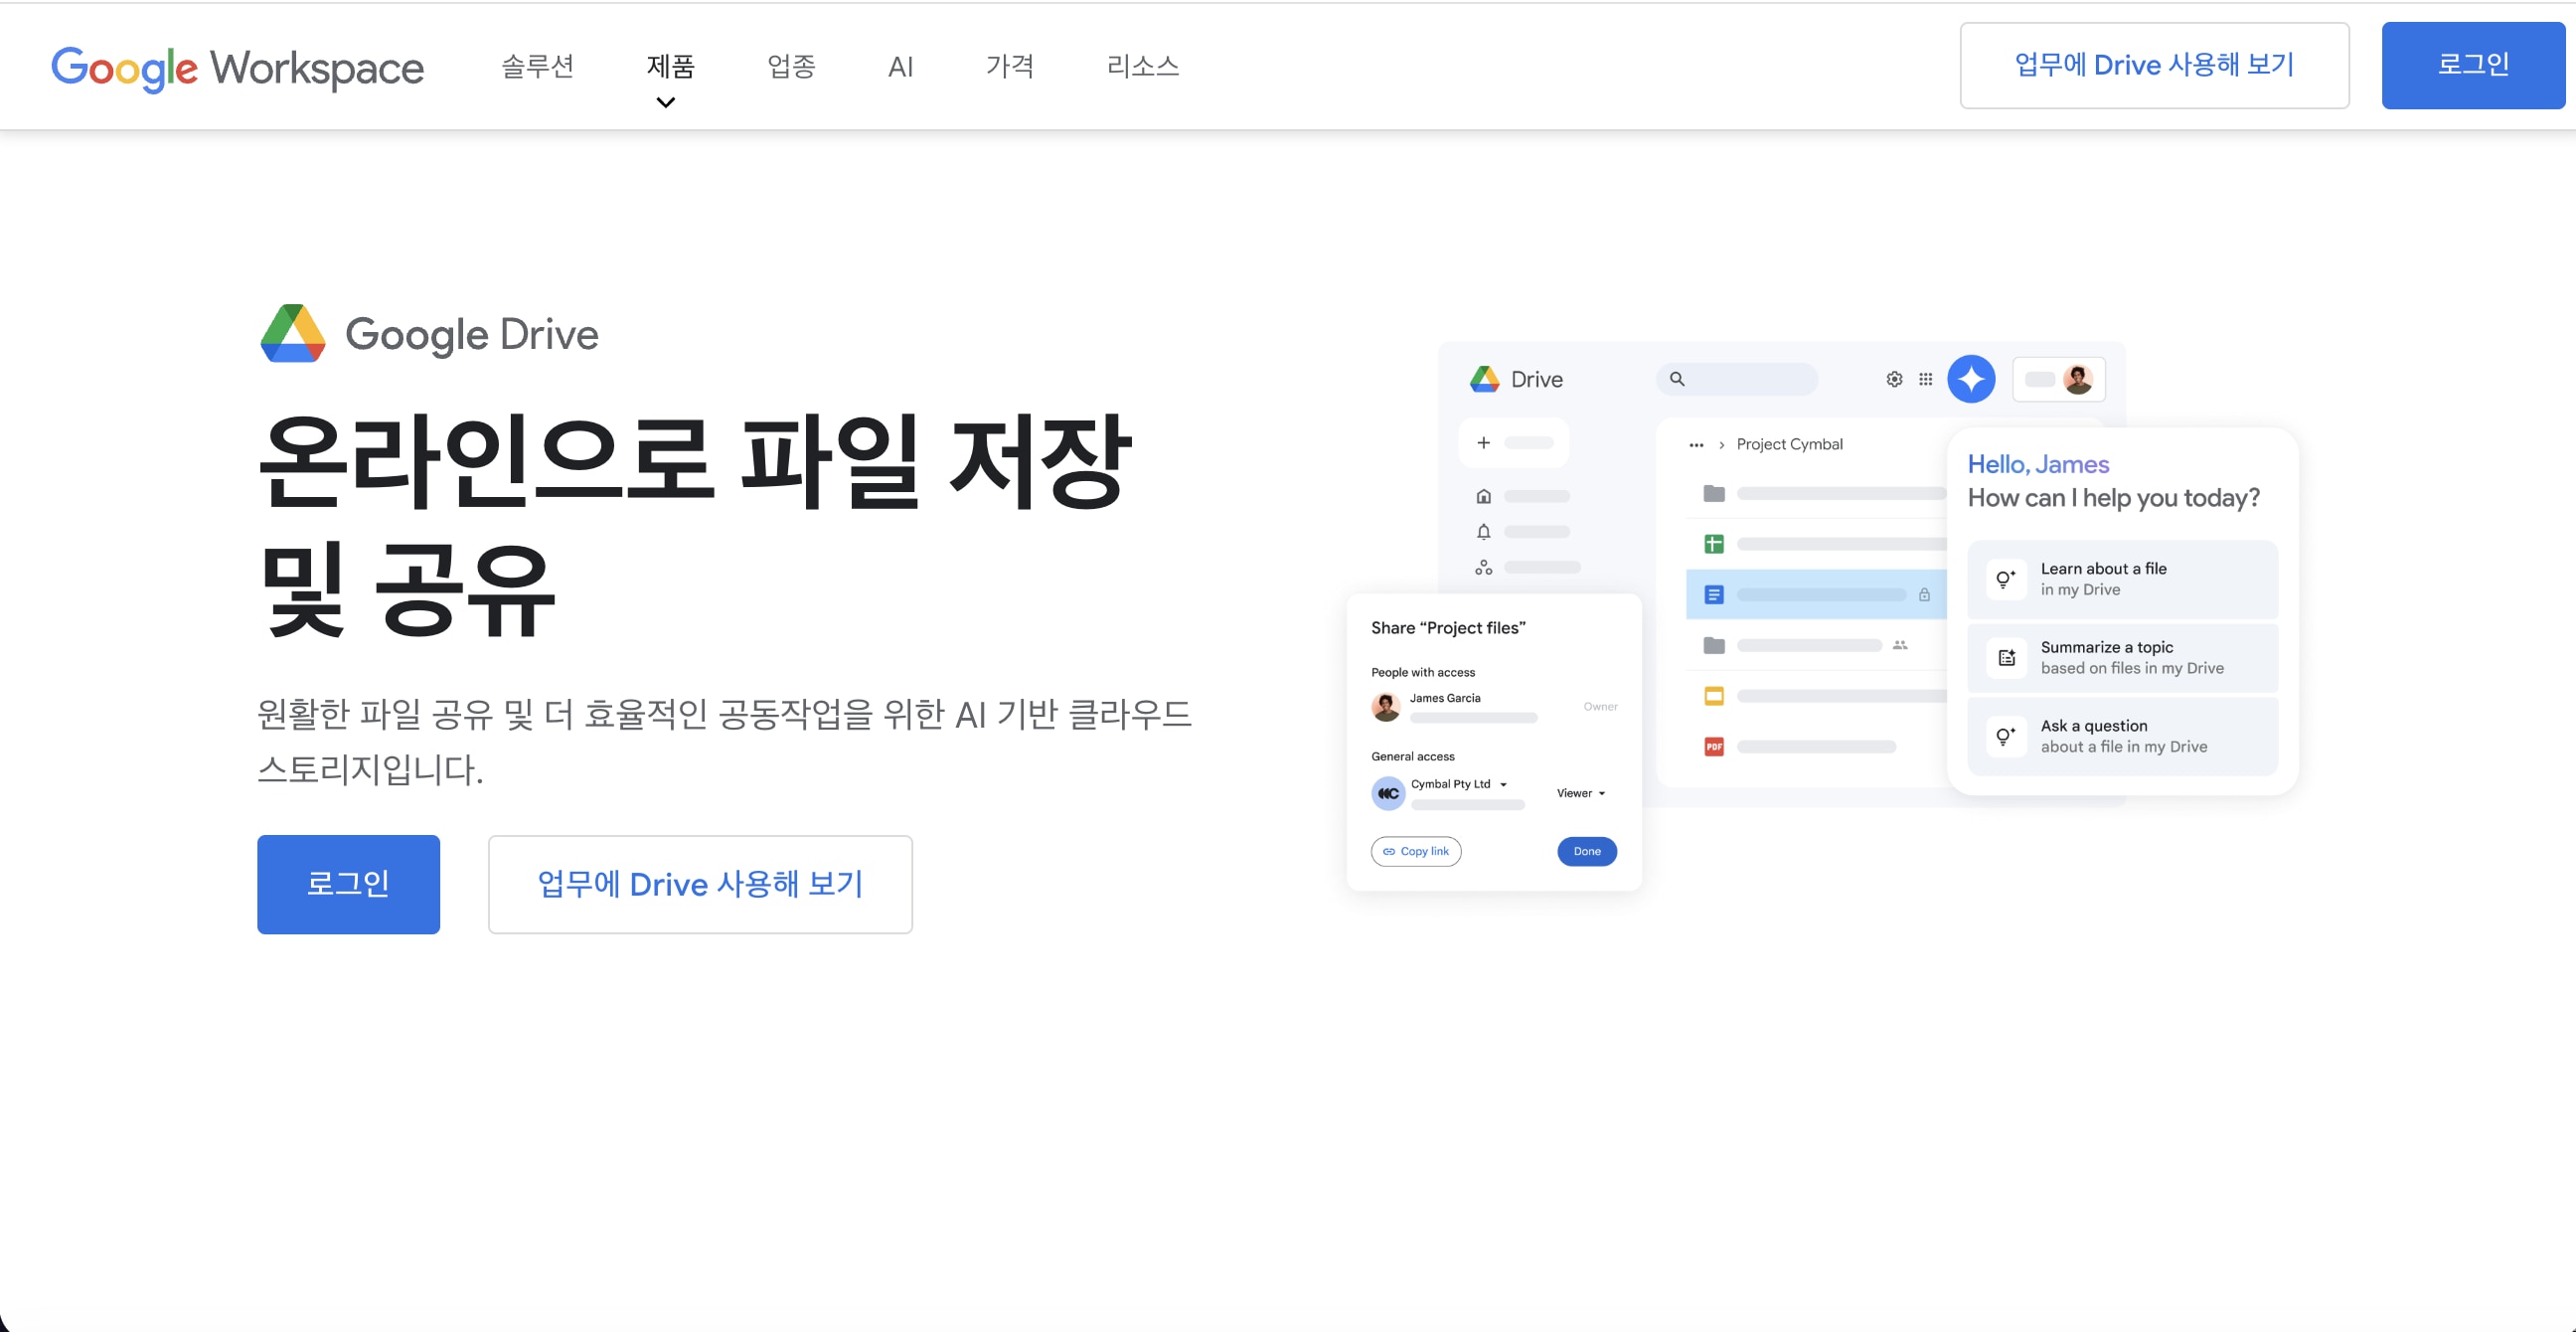Click the Google apps grid icon
2576x1332 pixels.
1924,379
